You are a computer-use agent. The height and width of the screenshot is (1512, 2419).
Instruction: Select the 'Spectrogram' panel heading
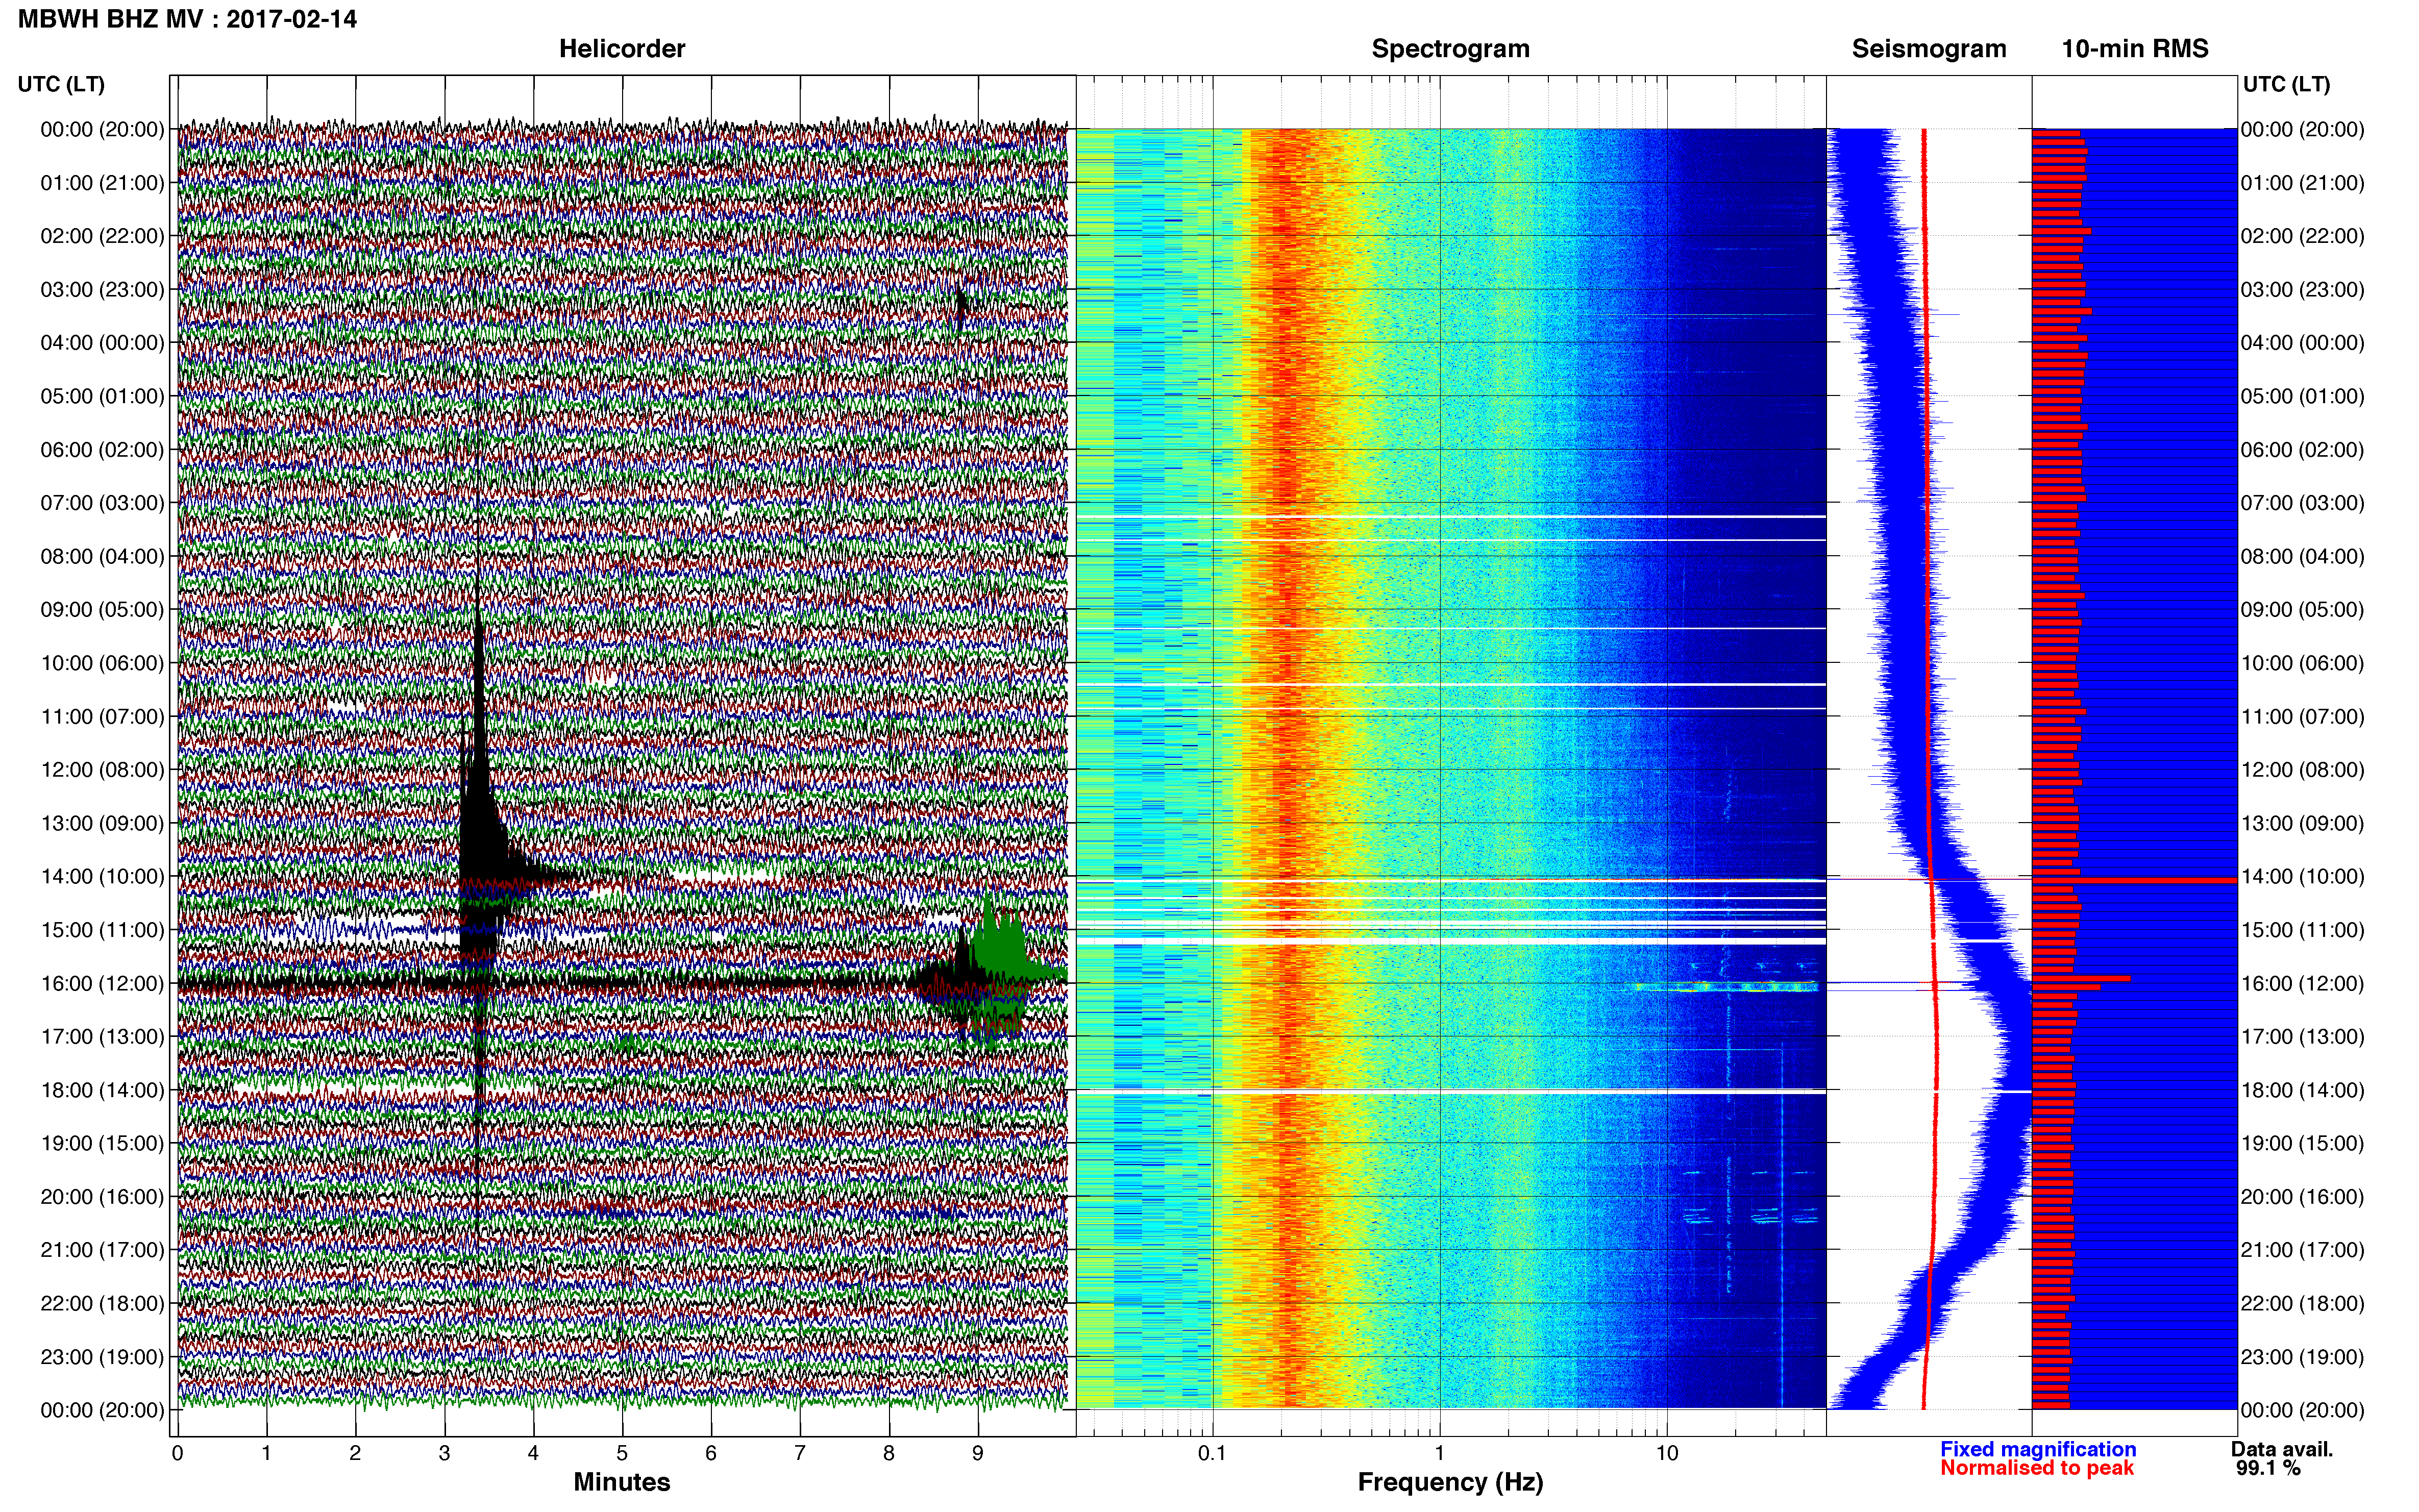tap(1450, 49)
